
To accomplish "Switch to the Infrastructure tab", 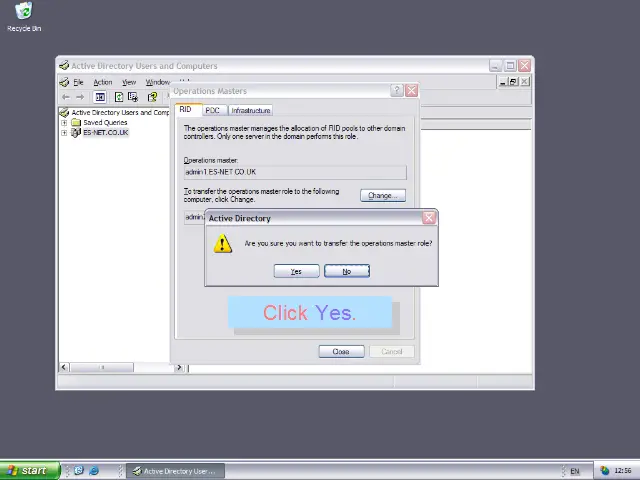I will point(251,111).
